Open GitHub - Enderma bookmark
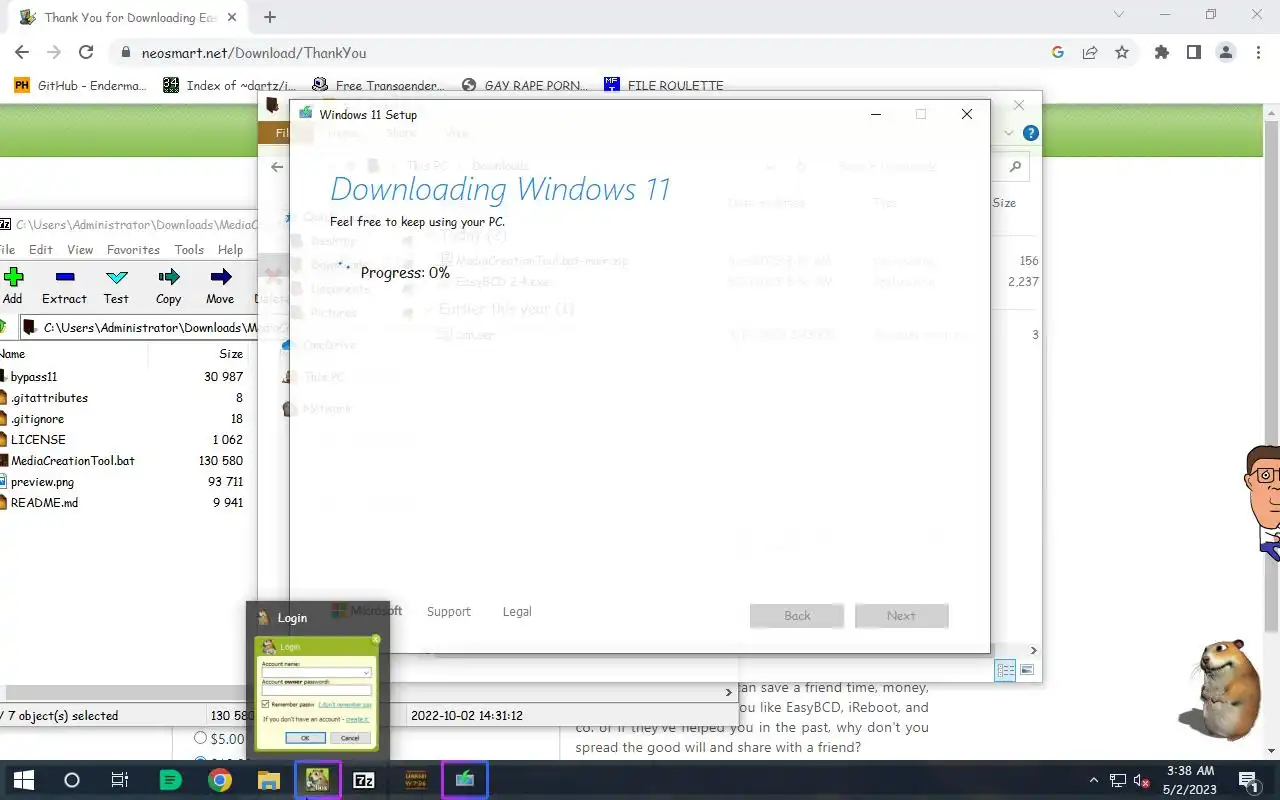The image size is (1280, 800). (x=81, y=85)
